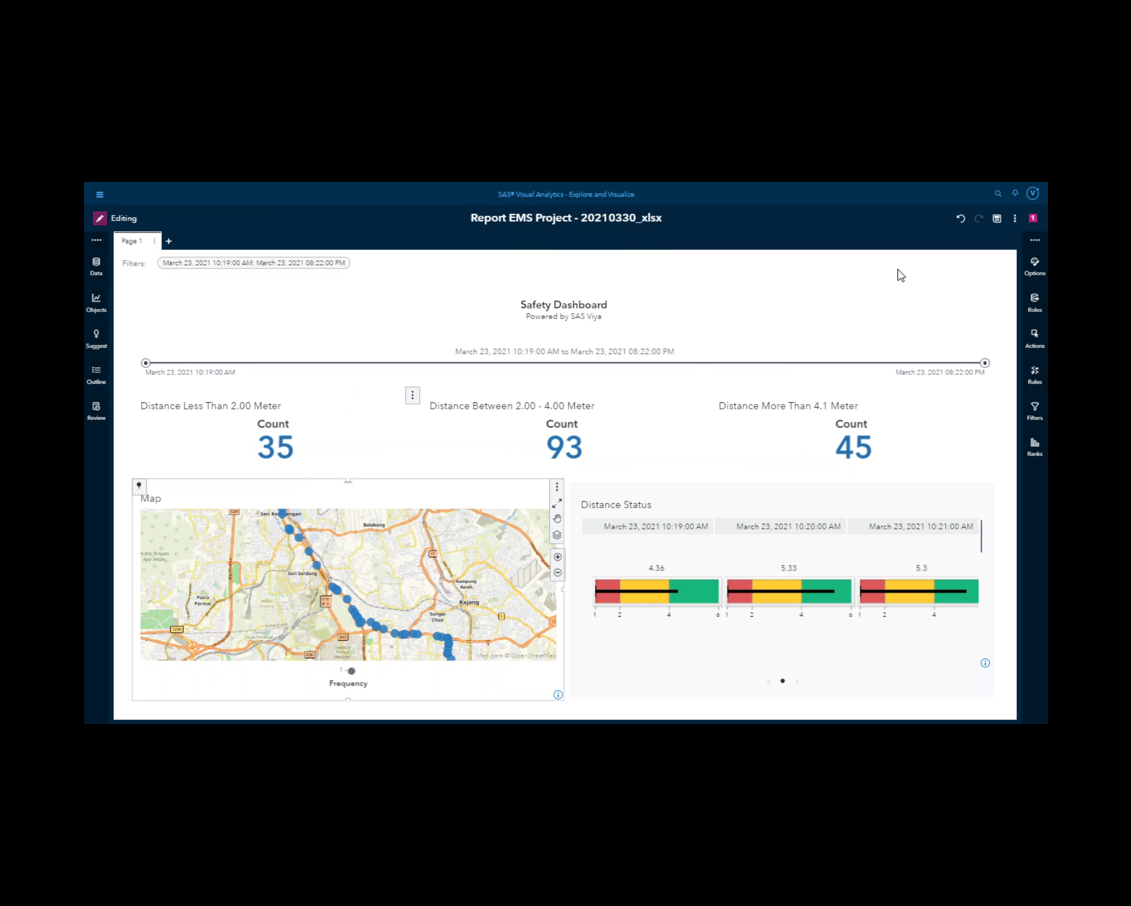Viewport: 1131px width, 906px height.
Task: Open the Review pane
Action: [x=96, y=409]
